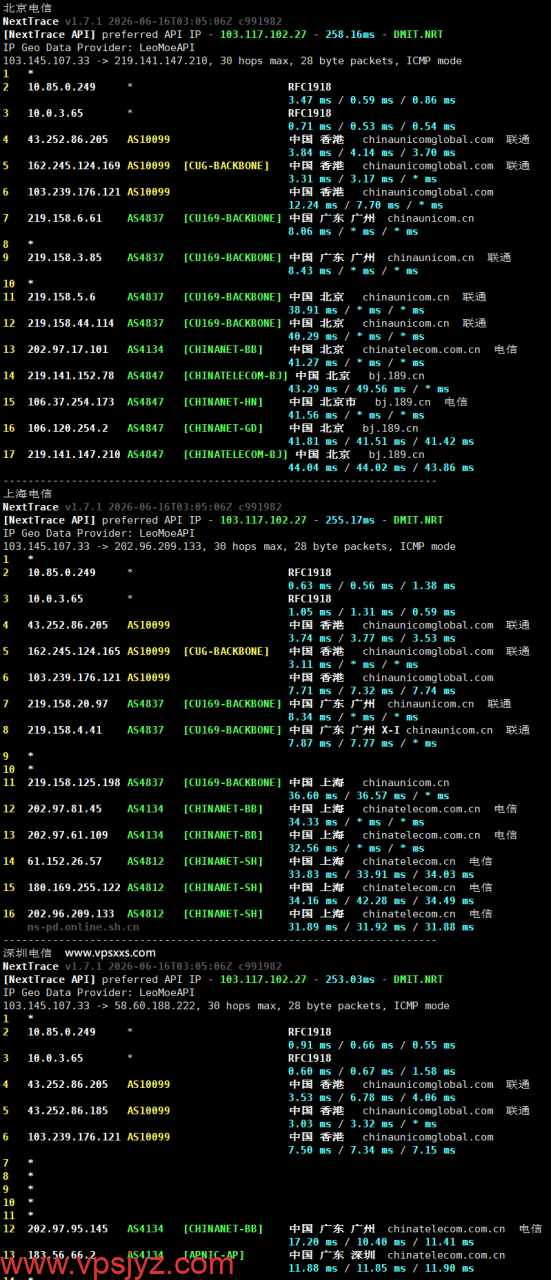Select hop IP 106.120.254.2
Viewport: 551px width, 1280px height.
68,428
